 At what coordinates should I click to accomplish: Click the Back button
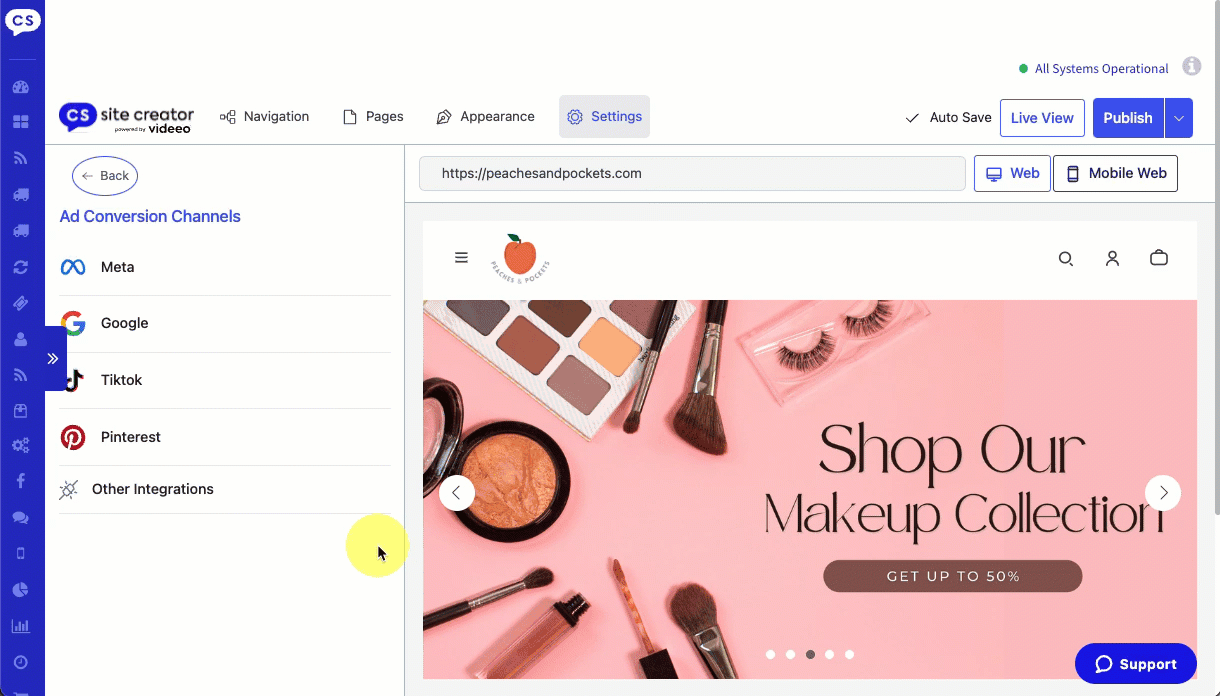tap(105, 176)
